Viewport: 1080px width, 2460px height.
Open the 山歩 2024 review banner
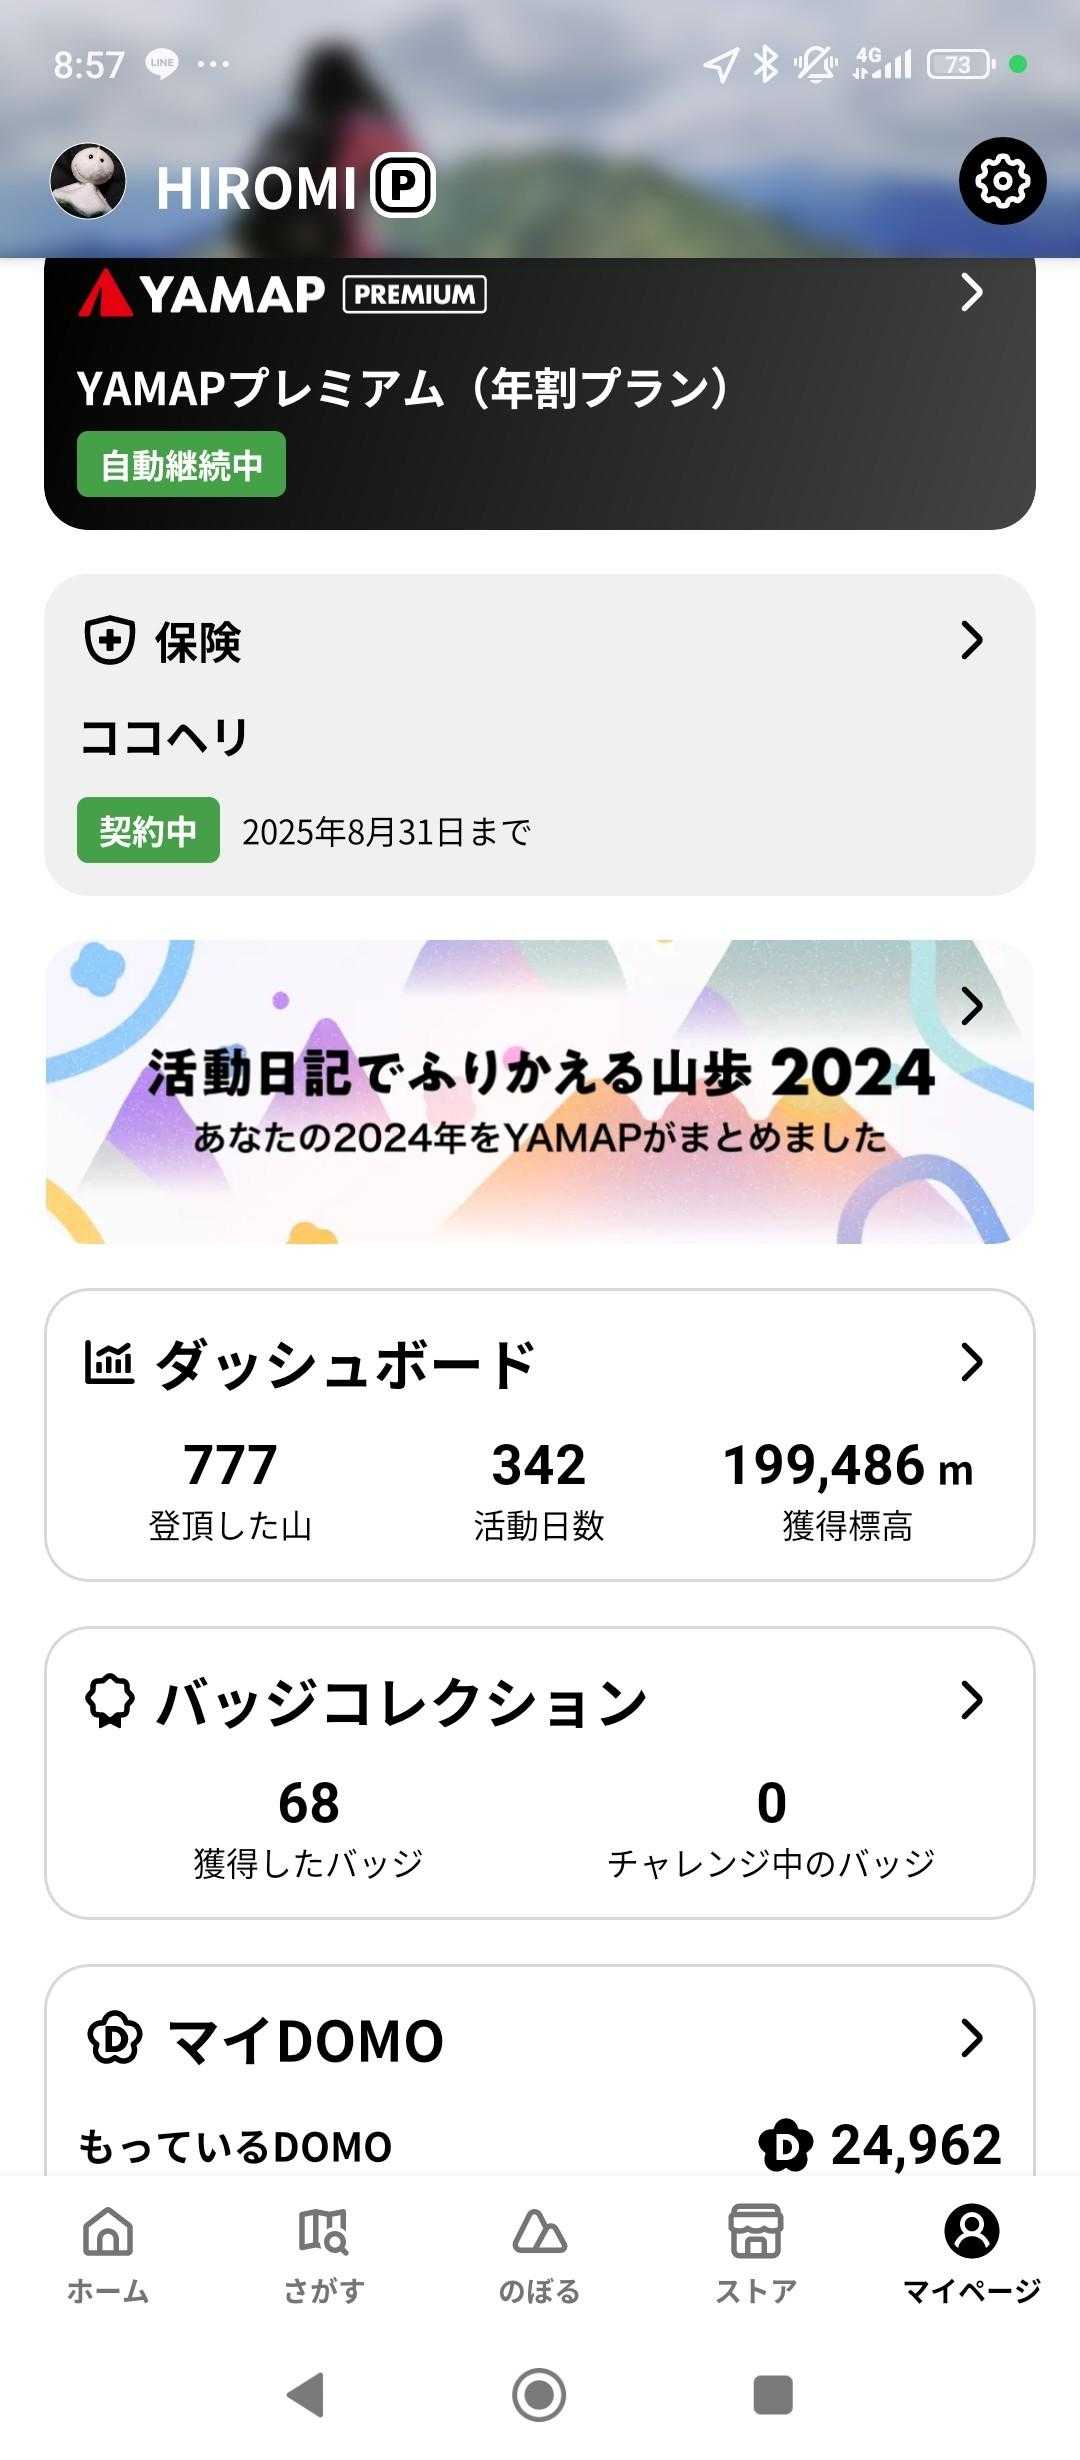coord(540,1092)
